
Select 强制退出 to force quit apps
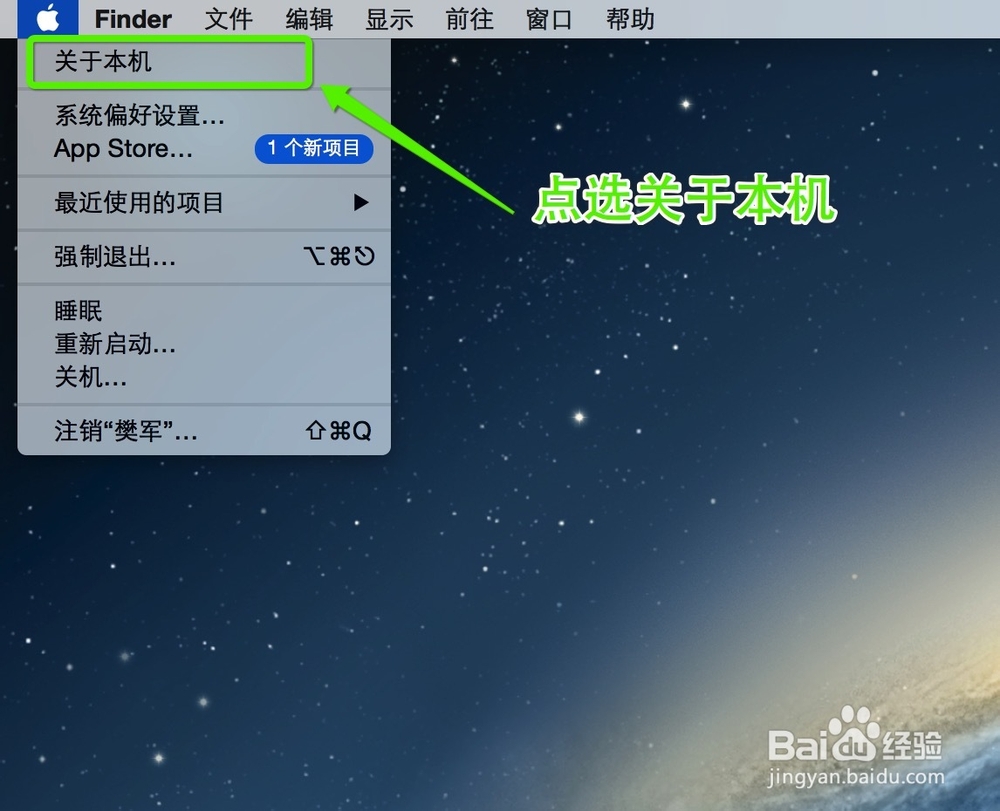(110, 257)
